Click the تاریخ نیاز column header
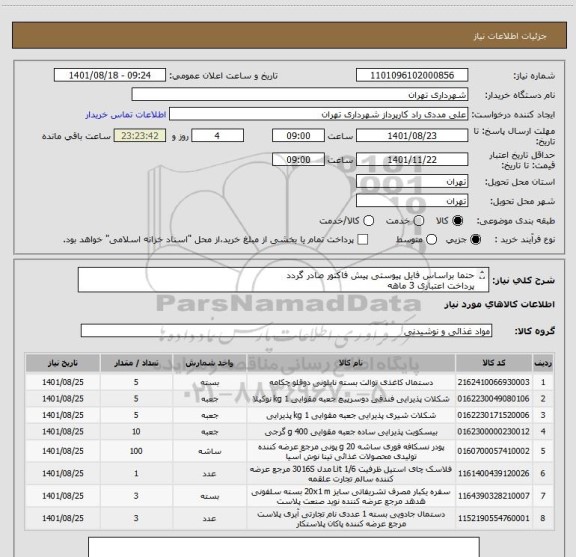 point(63,363)
